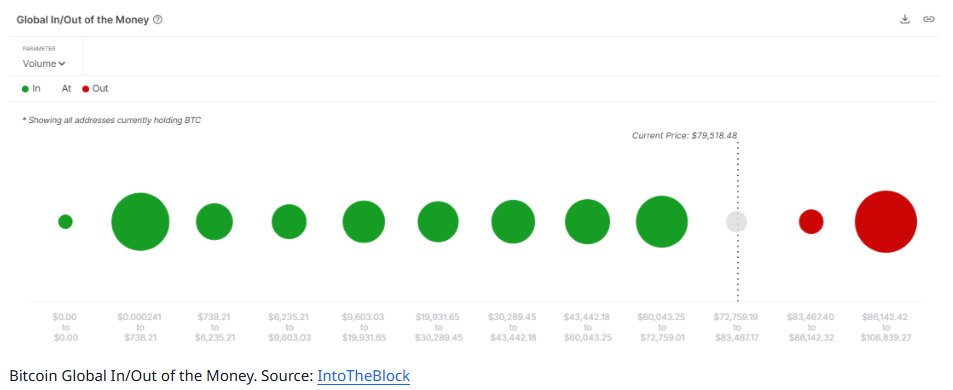Copy the chart link icon
The width and height of the screenshot is (953, 390).
coord(929,19)
